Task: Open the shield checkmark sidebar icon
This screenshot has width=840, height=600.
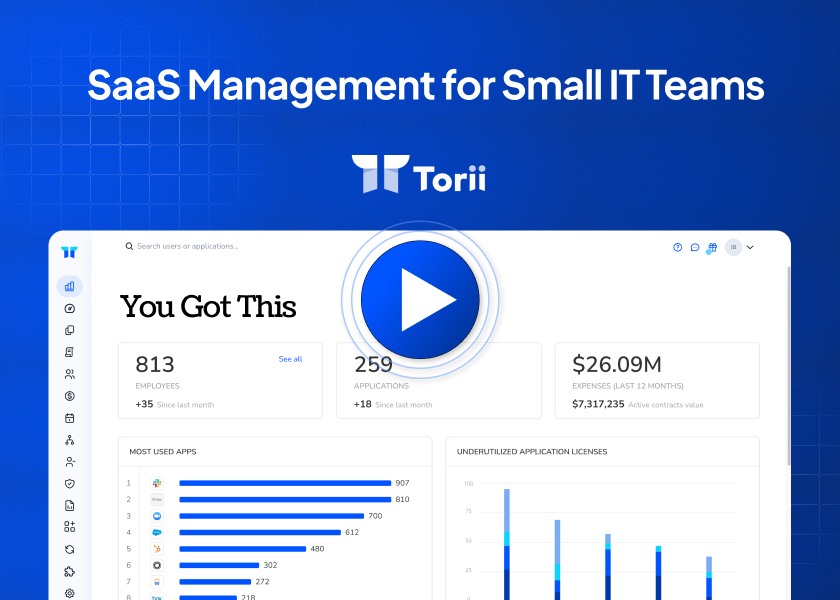Action: click(x=70, y=484)
